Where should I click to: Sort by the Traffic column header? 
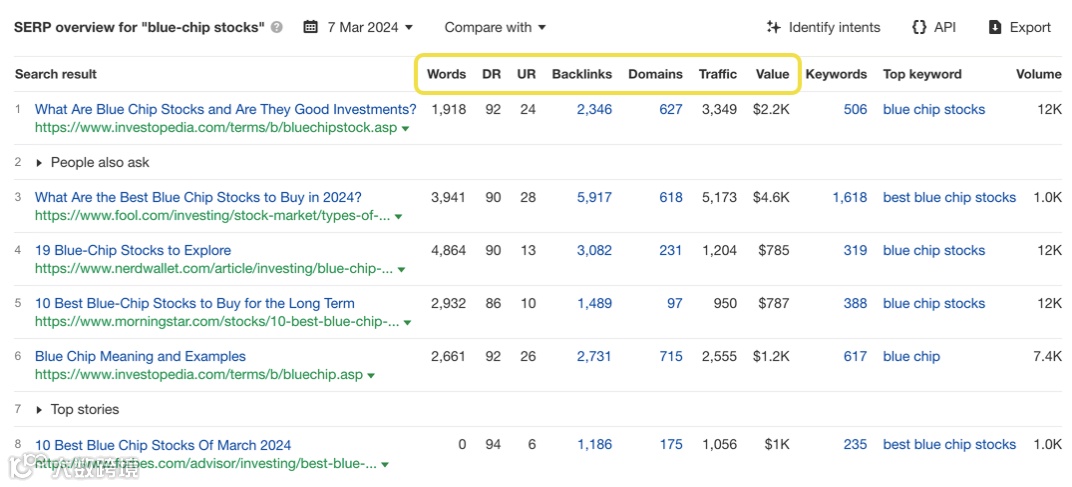pyautogui.click(x=717, y=74)
